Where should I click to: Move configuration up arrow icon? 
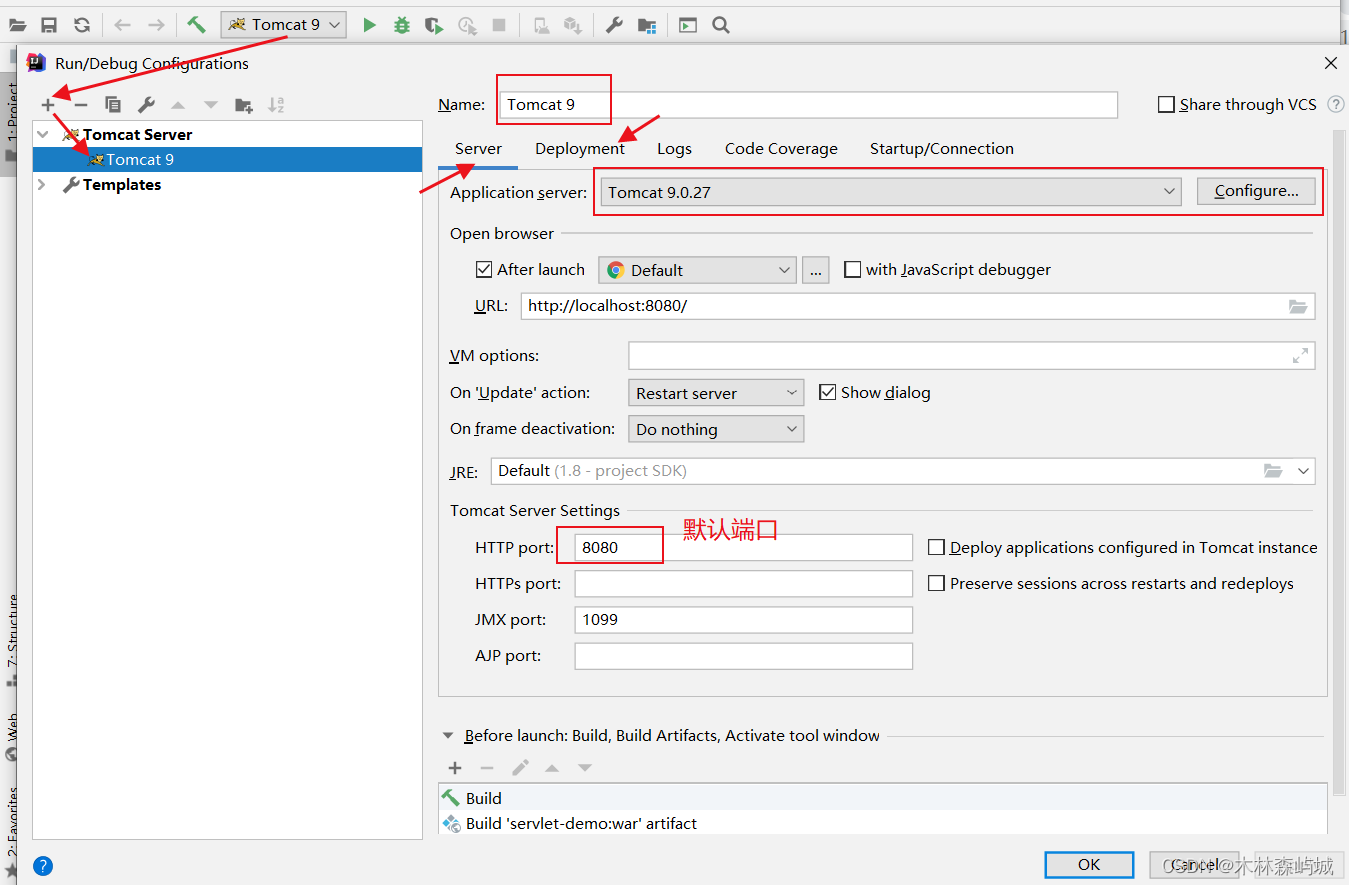coord(178,104)
